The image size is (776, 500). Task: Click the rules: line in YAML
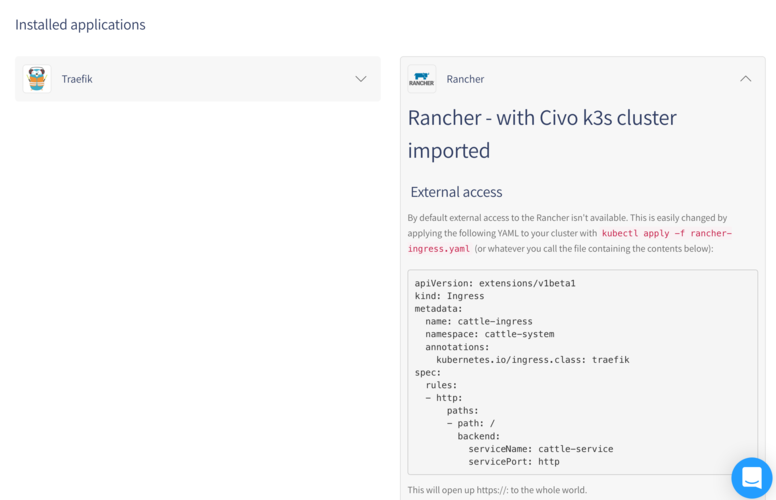[441, 385]
